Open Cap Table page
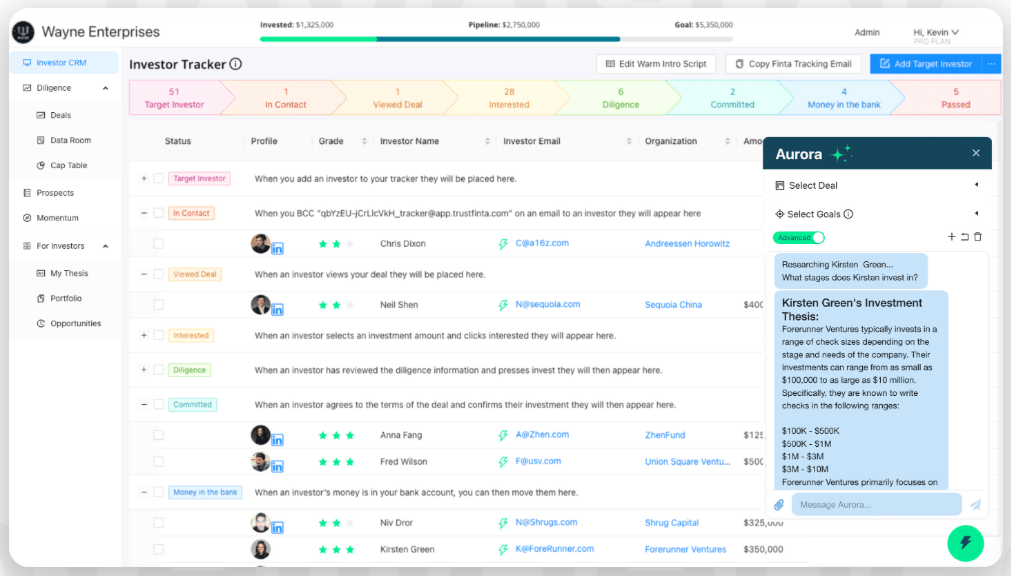1011x576 pixels. [x=68, y=165]
